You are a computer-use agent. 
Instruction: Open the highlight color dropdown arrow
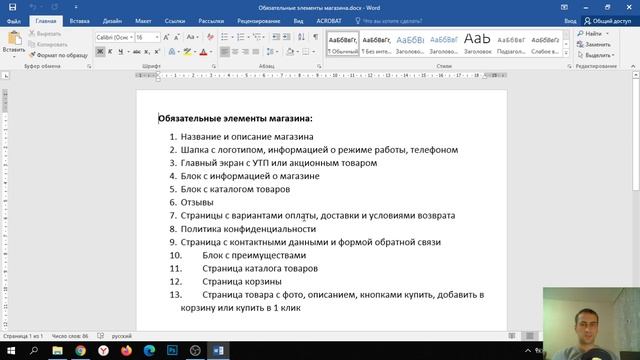click(195, 52)
